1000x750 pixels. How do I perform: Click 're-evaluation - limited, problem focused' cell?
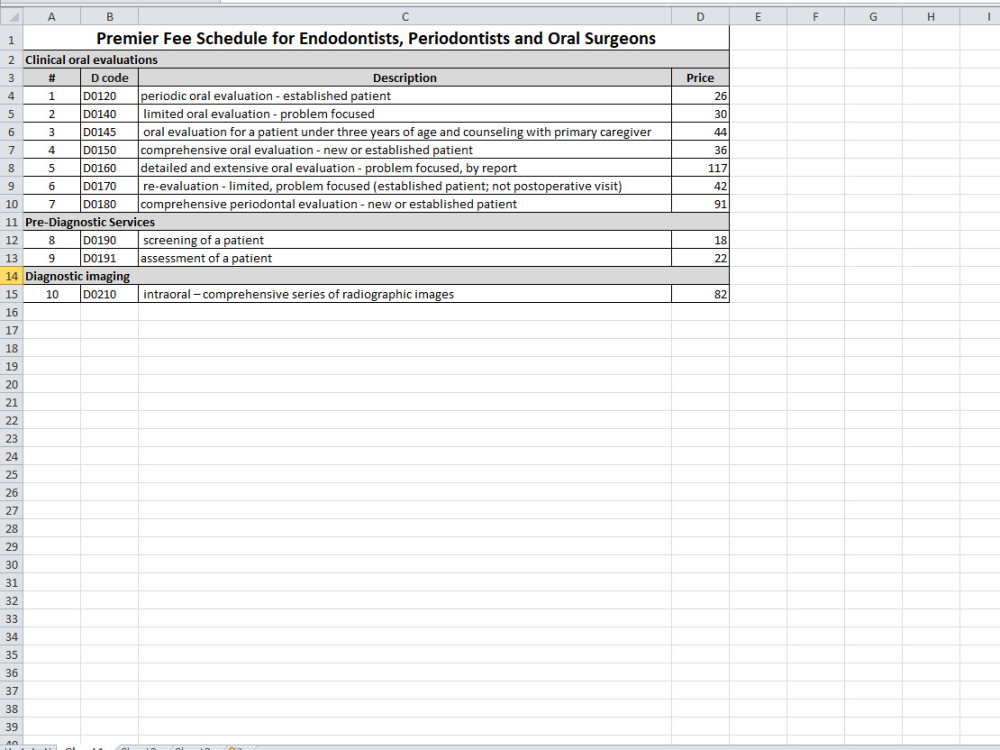(x=405, y=186)
